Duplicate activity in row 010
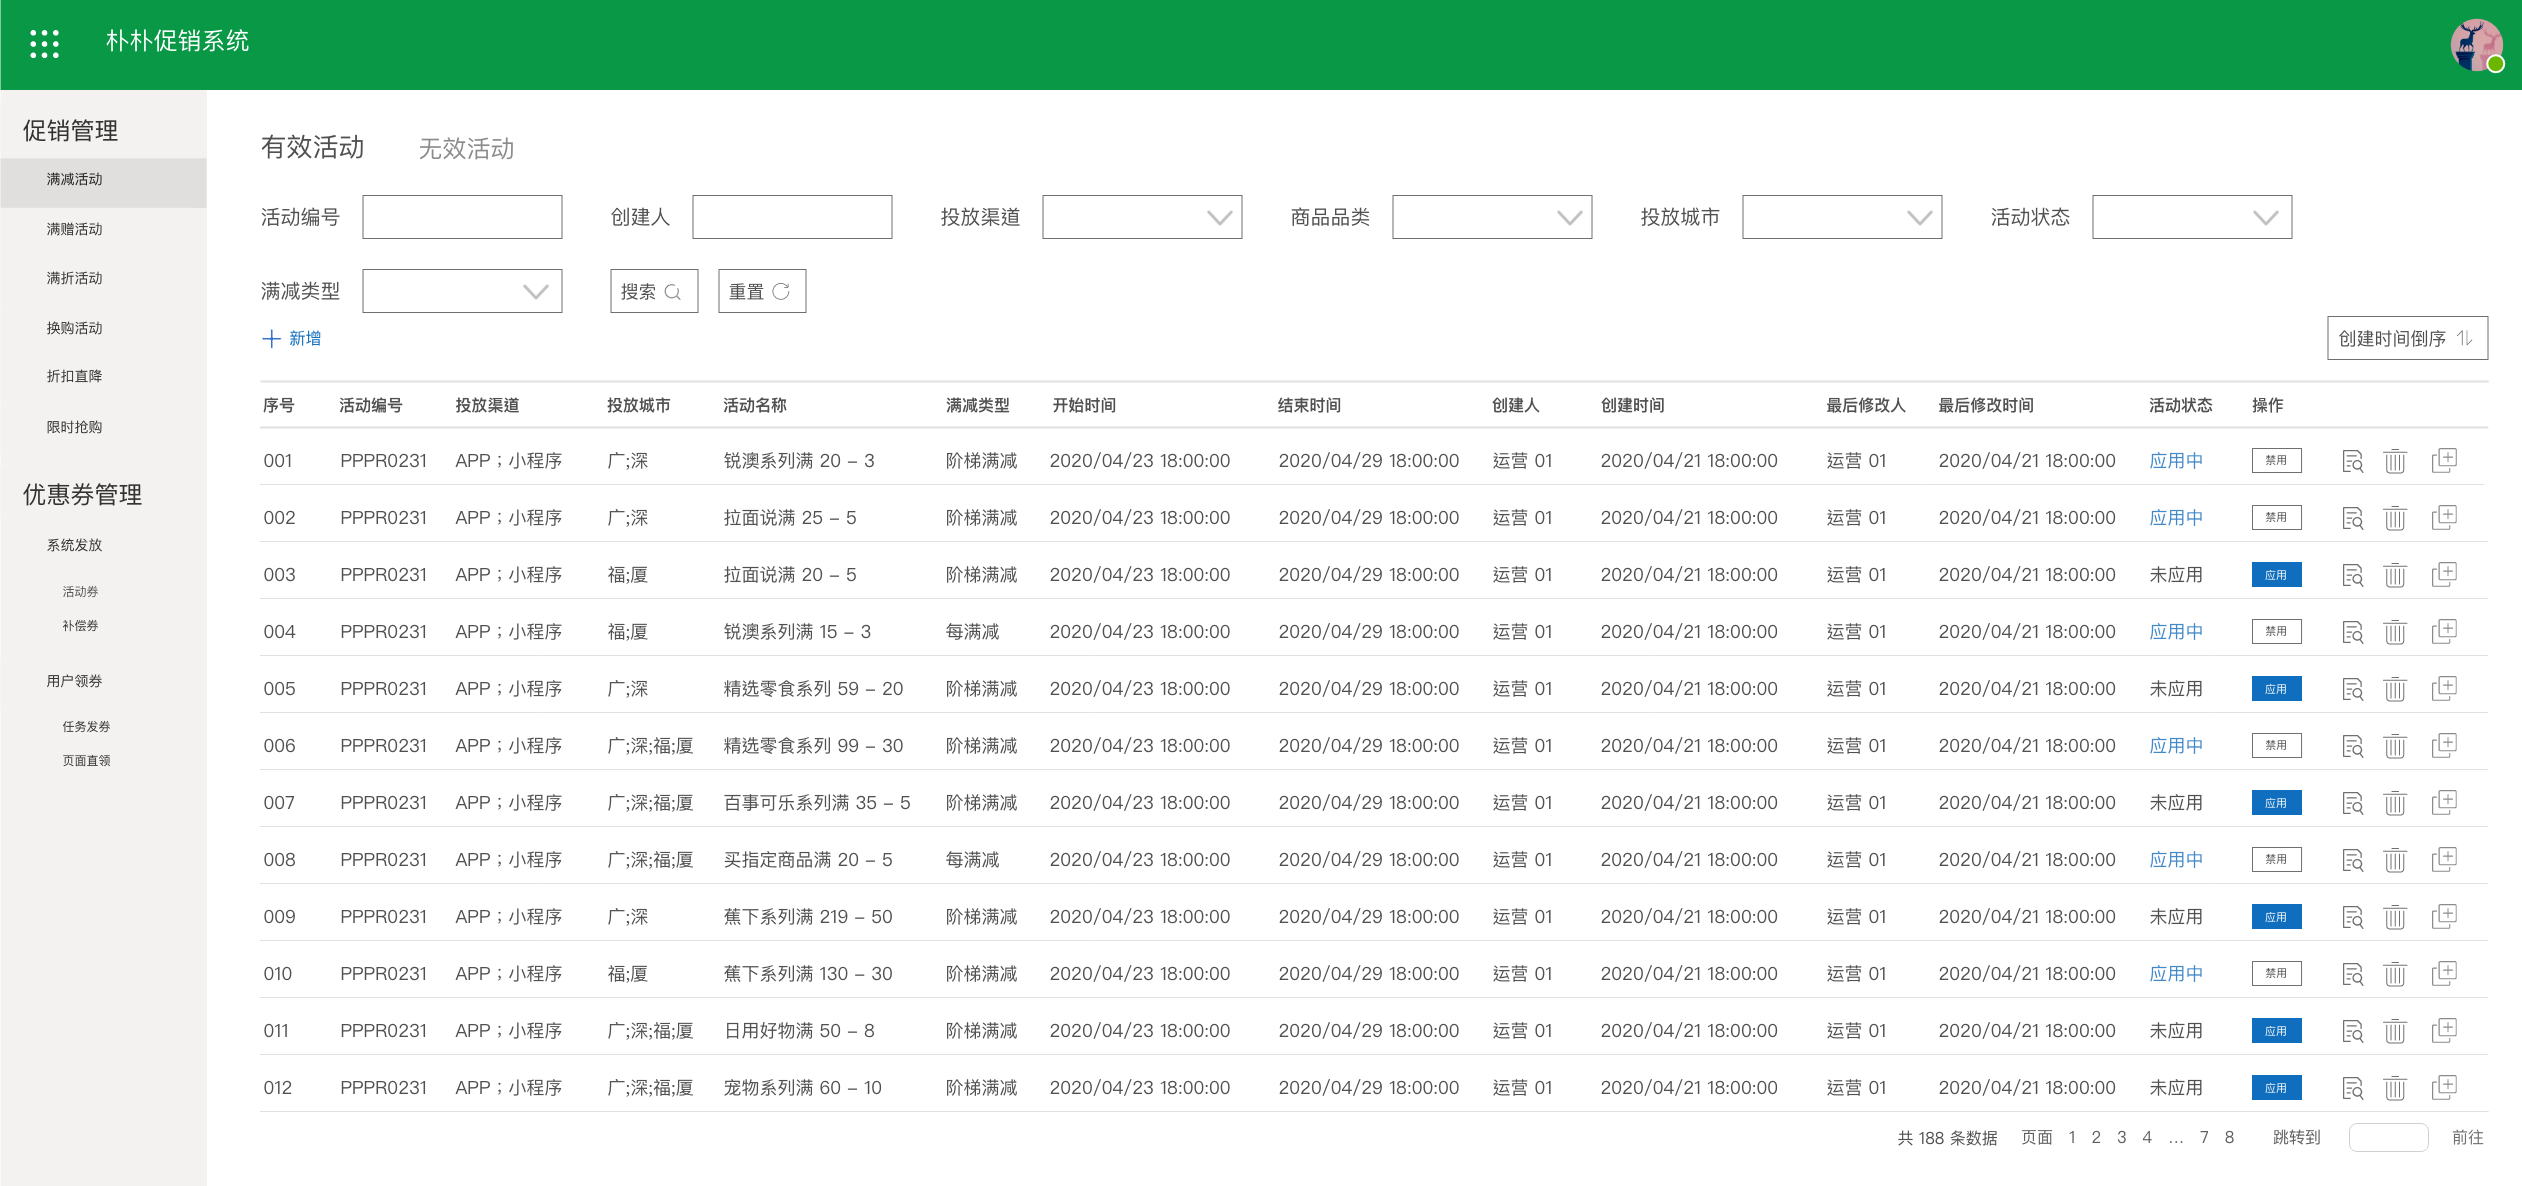 (2444, 973)
